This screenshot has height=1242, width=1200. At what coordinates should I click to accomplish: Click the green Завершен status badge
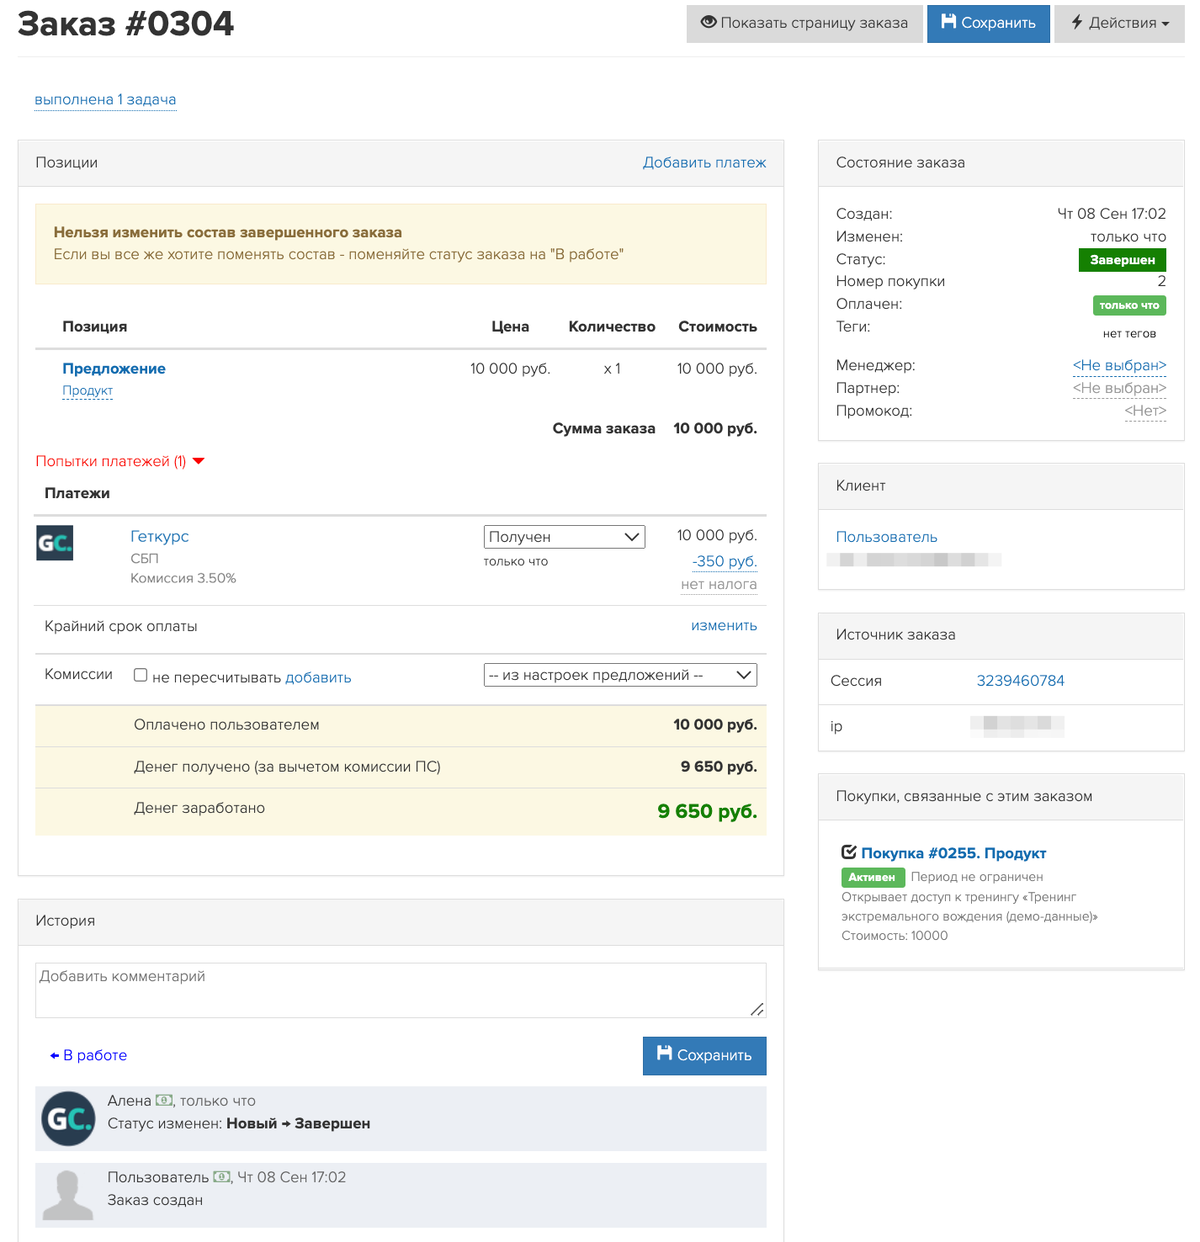coord(1122,260)
